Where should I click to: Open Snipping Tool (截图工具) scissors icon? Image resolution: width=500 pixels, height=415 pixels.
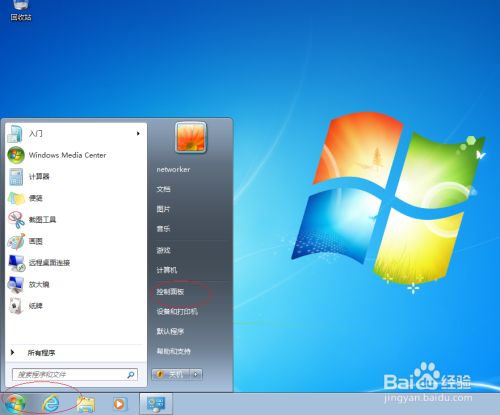(x=16, y=219)
